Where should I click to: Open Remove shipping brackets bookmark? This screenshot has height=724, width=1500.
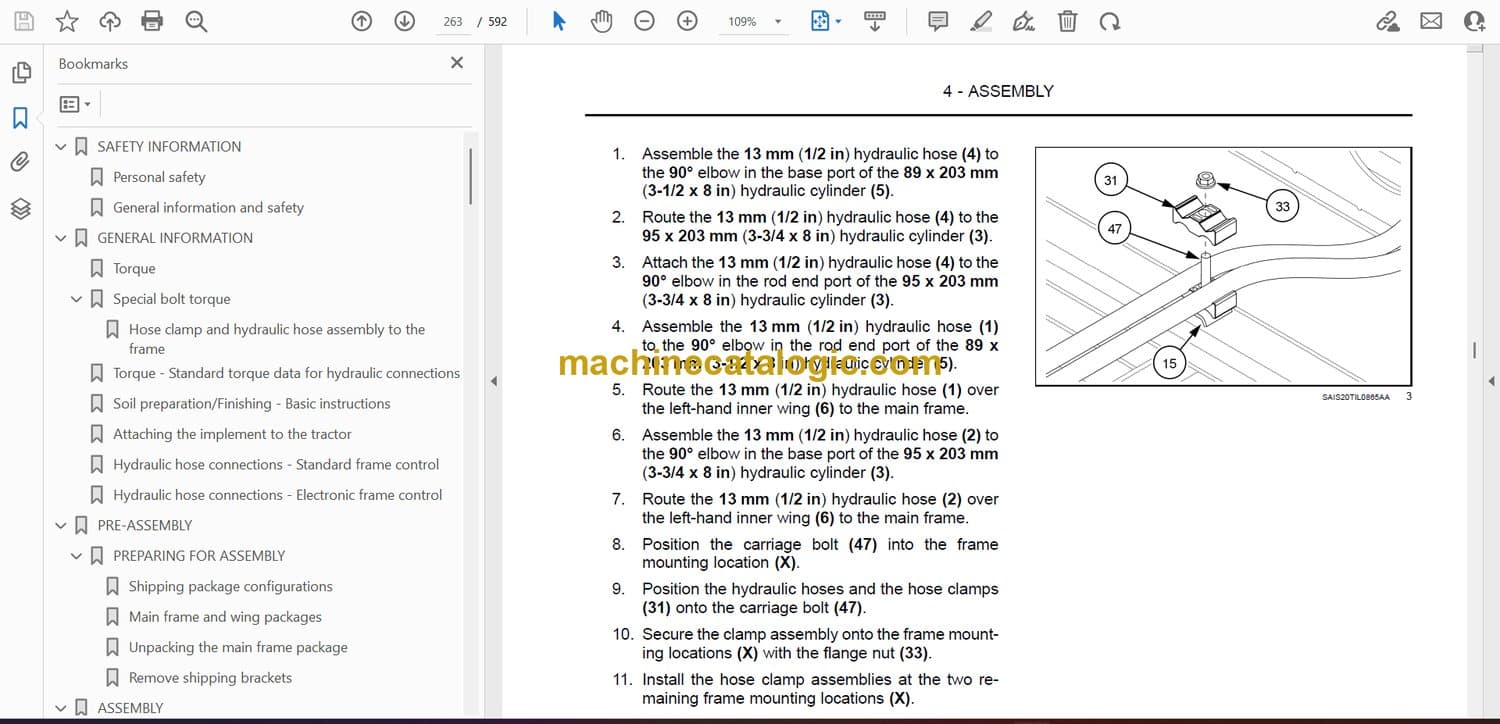pyautogui.click(x=210, y=678)
